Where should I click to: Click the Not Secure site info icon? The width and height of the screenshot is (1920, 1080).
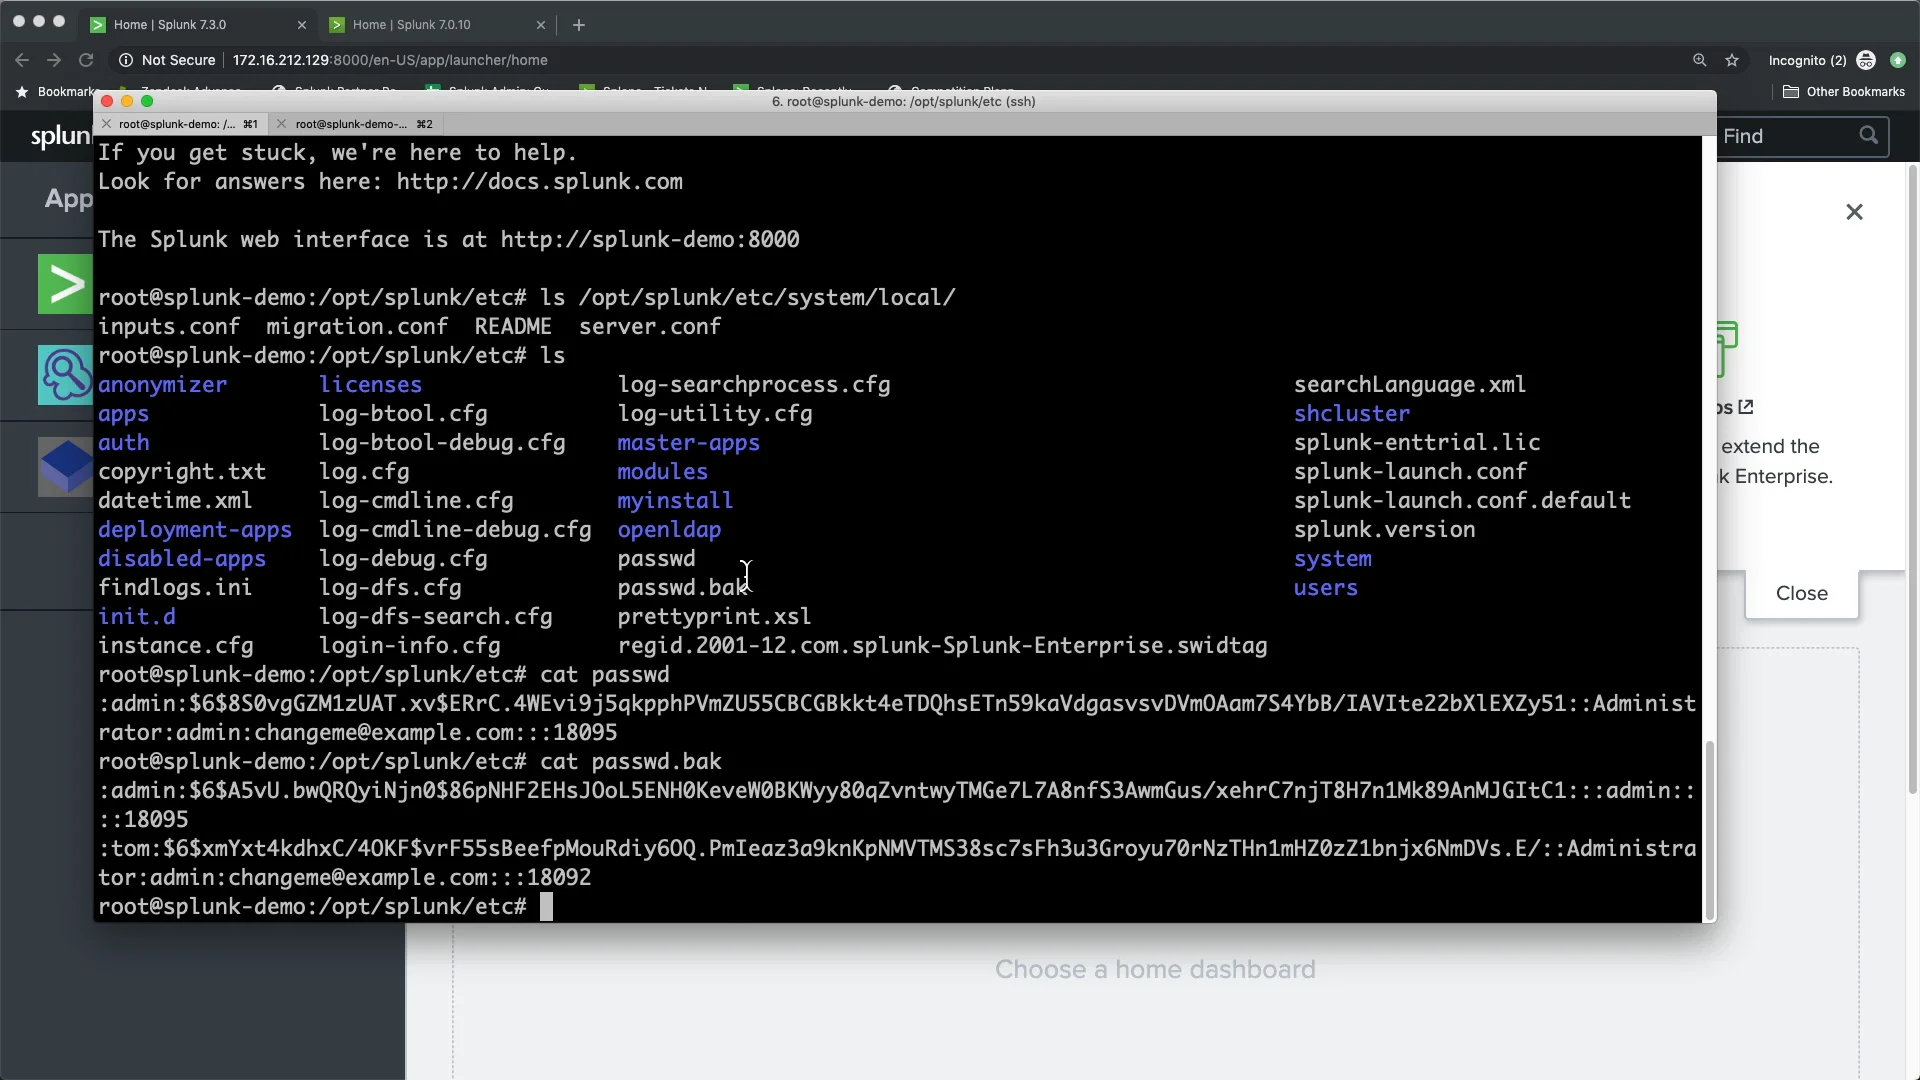coord(126,60)
